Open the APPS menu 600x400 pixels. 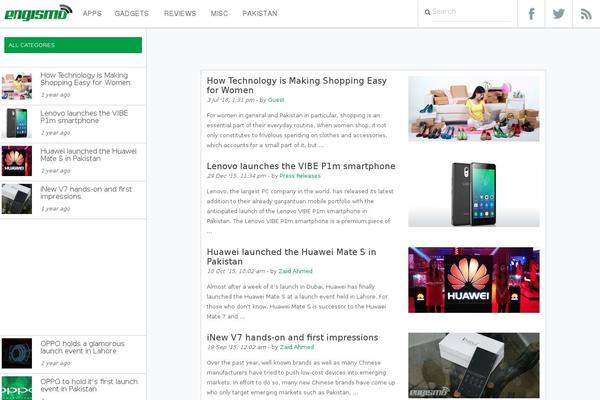click(x=92, y=13)
